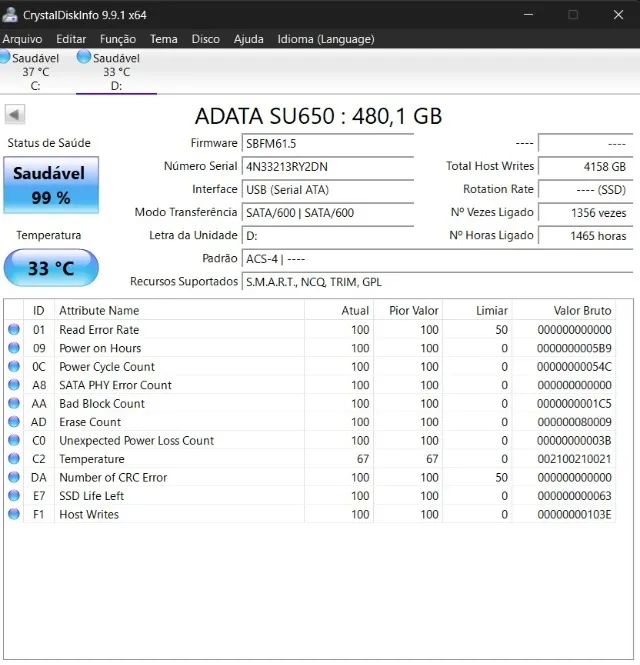
Task: Click the Rotation Rate value (SSD)
Action: pos(585,190)
